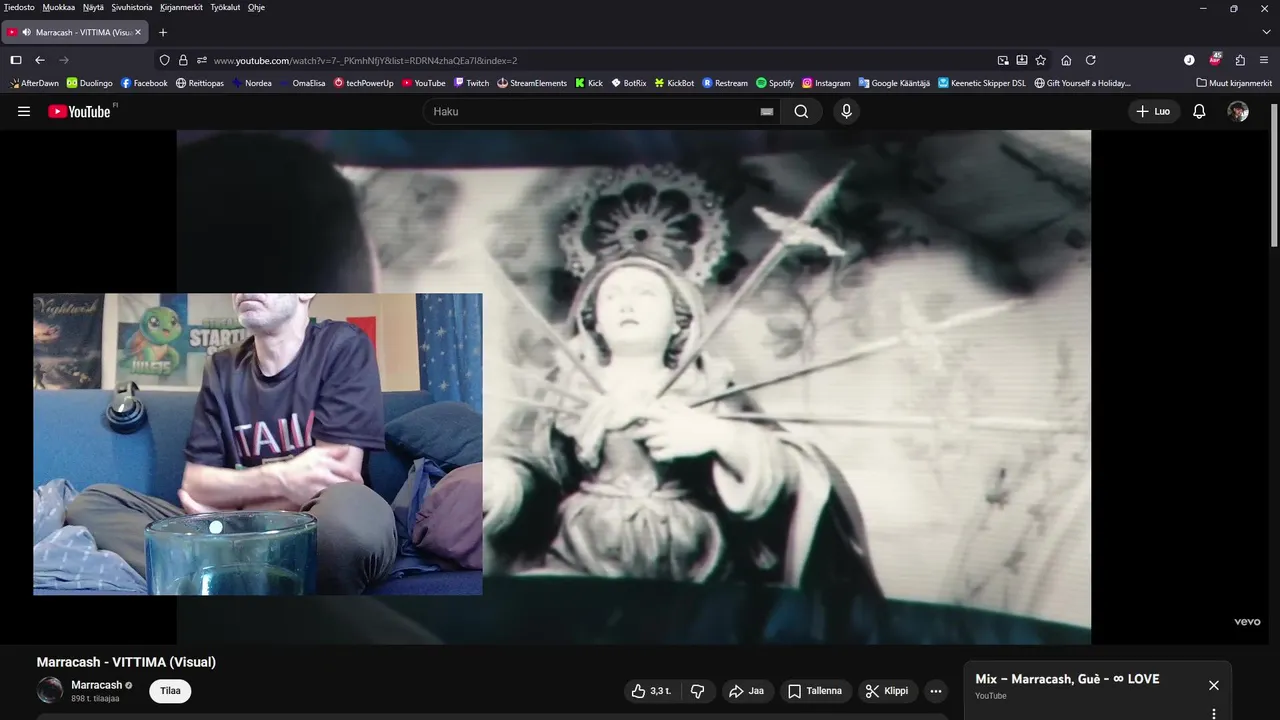Open the Nordea bookmark

click(x=252, y=83)
